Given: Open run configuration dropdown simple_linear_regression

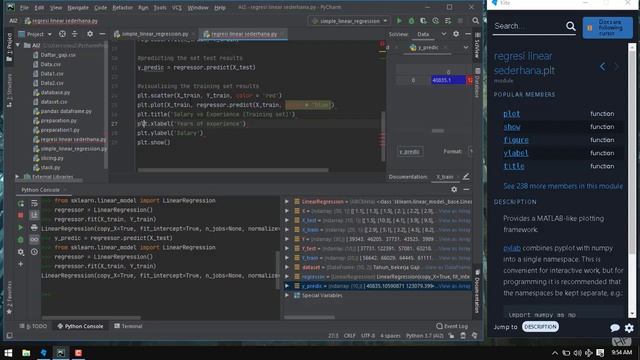Looking at the screenshot, I should click(349, 21).
